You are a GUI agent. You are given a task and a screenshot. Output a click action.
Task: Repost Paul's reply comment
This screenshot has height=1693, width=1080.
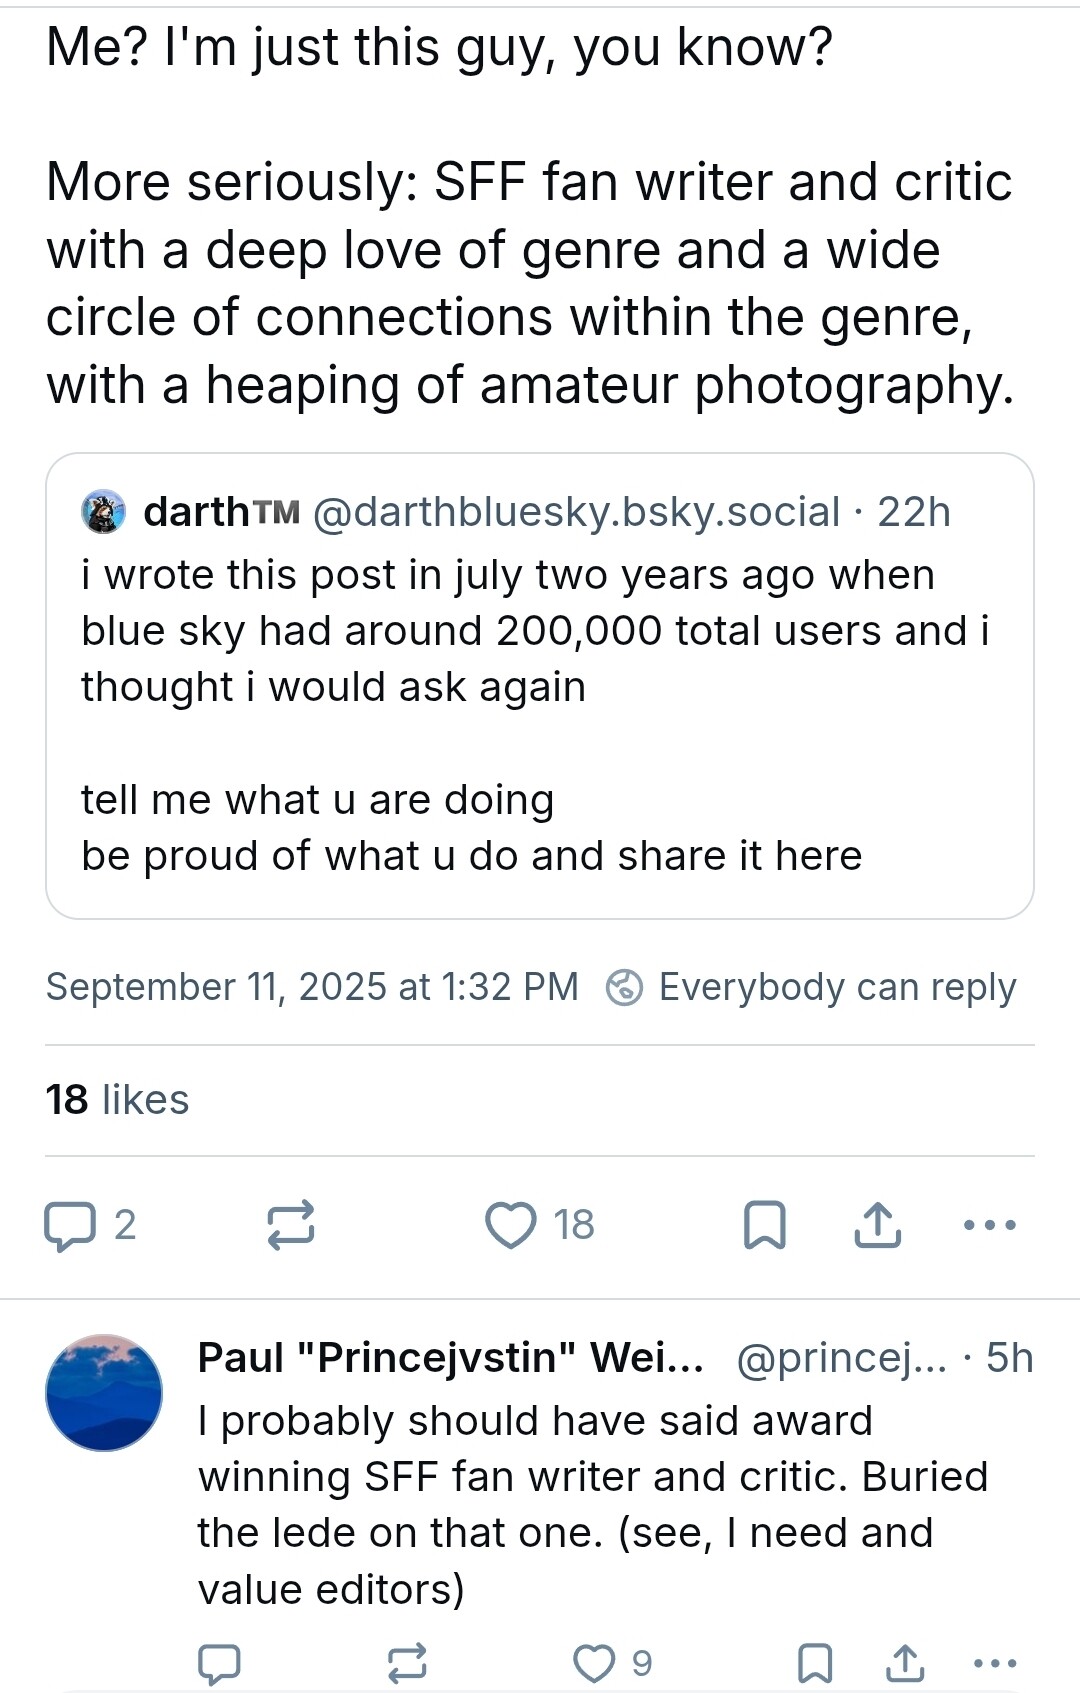point(407,1663)
